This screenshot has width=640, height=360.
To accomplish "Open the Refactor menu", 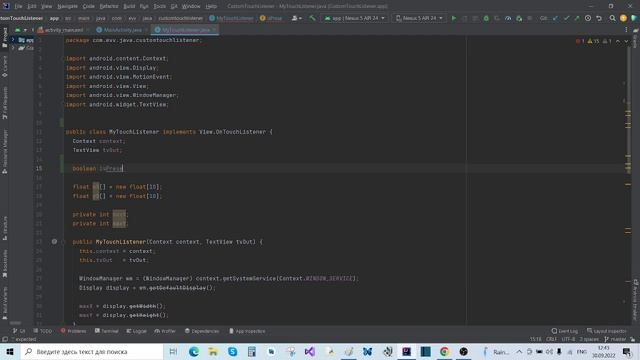I will [109, 6].
